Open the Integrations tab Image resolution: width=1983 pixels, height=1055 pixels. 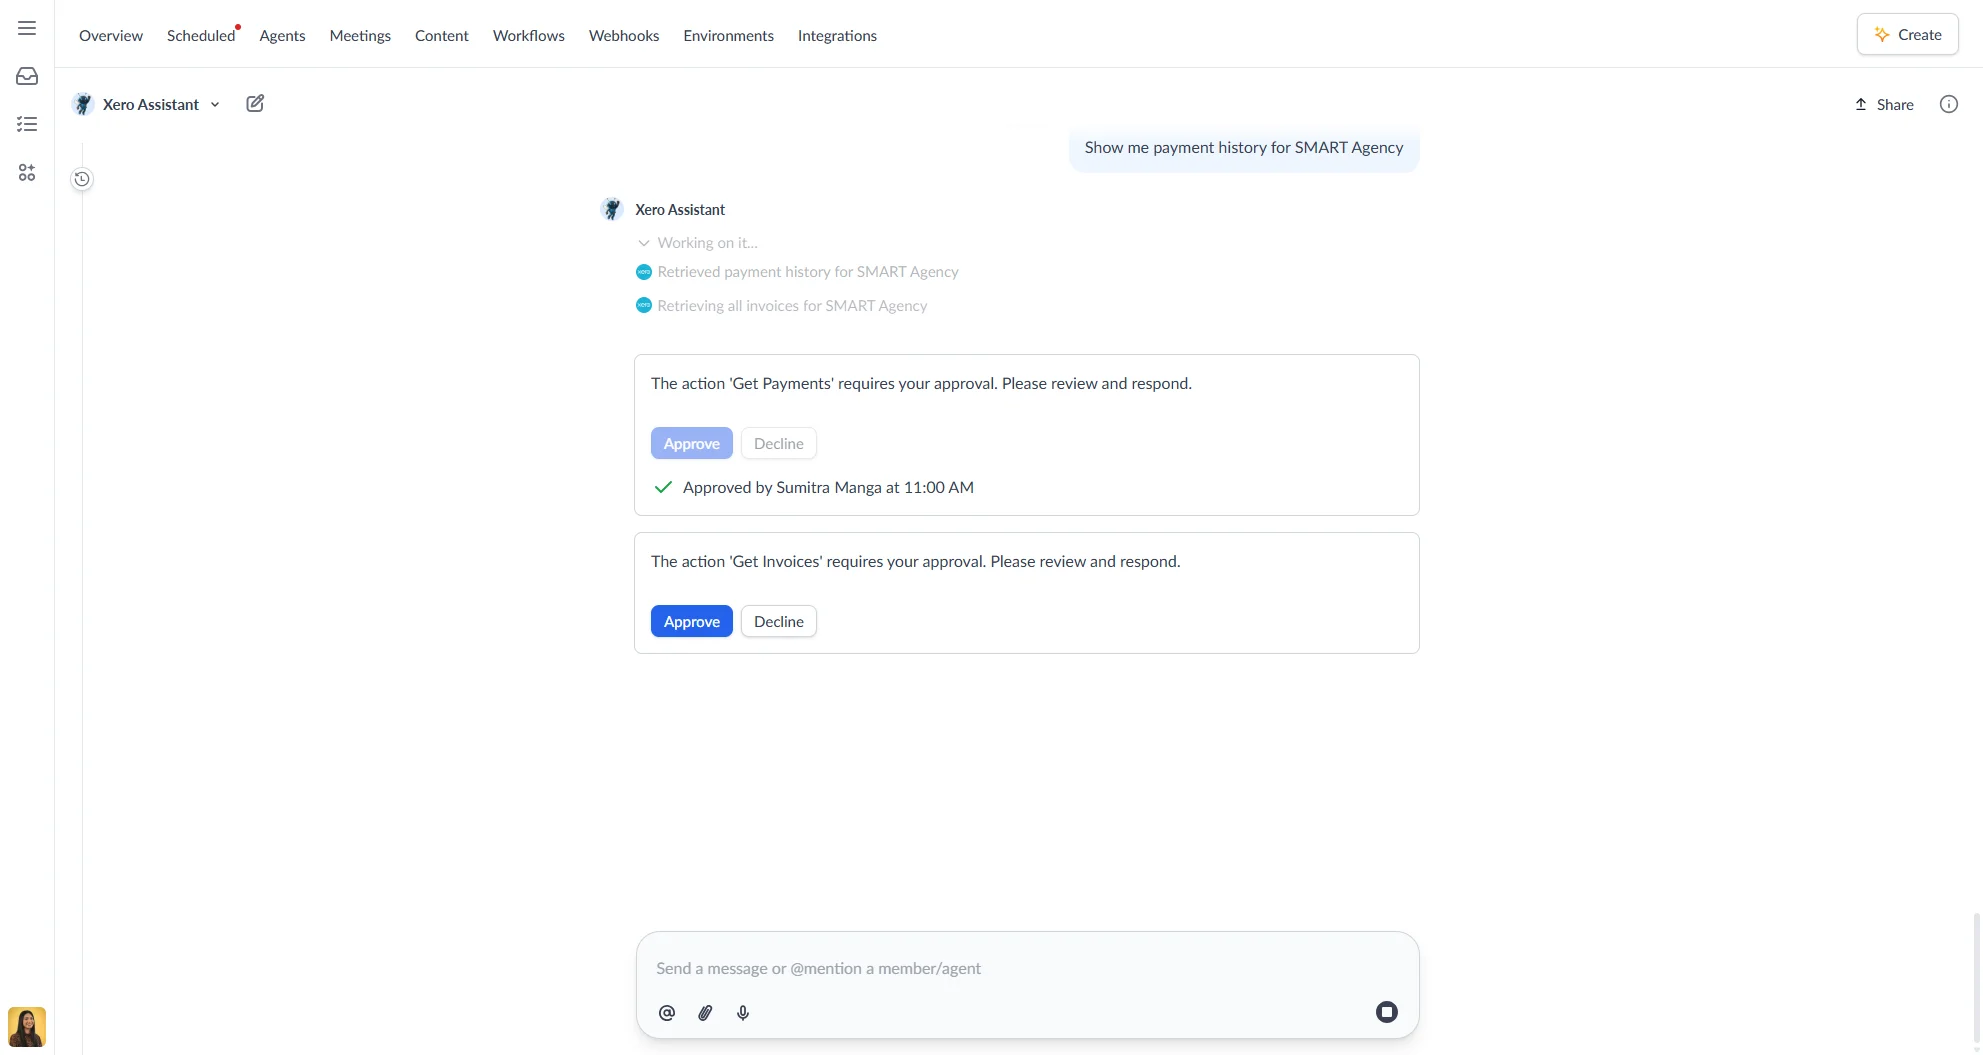[x=836, y=35]
